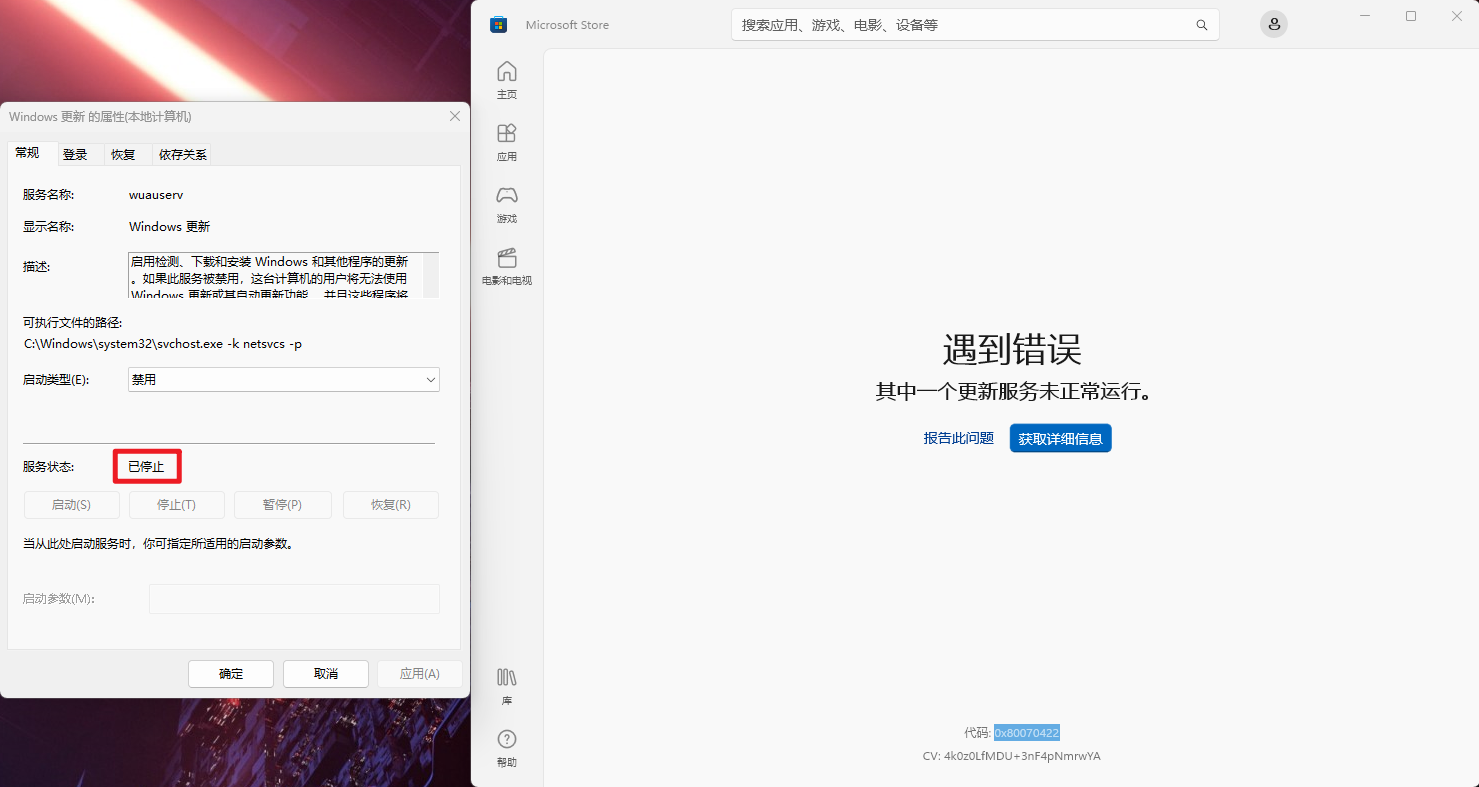Click the 获取详细信息 button
Image resolution: width=1479 pixels, height=787 pixels.
coord(1060,437)
